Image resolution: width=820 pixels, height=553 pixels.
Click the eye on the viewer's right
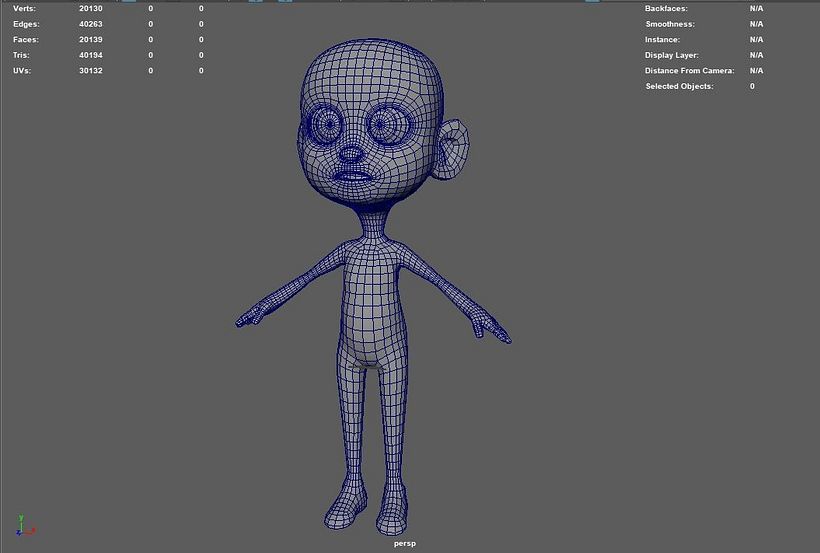coord(383,123)
